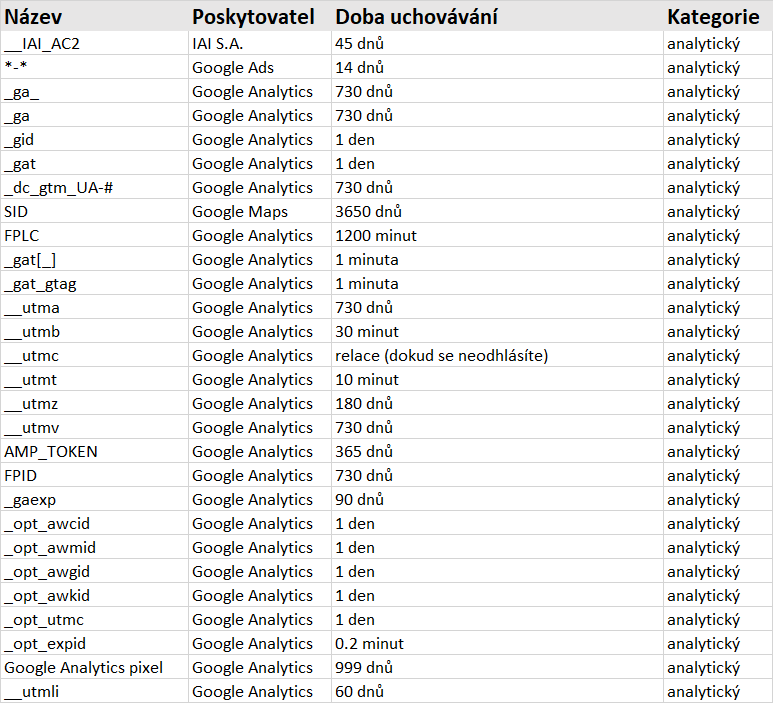Select the 0.2 minut retention cell
The image size is (773, 703).
pos(370,643)
